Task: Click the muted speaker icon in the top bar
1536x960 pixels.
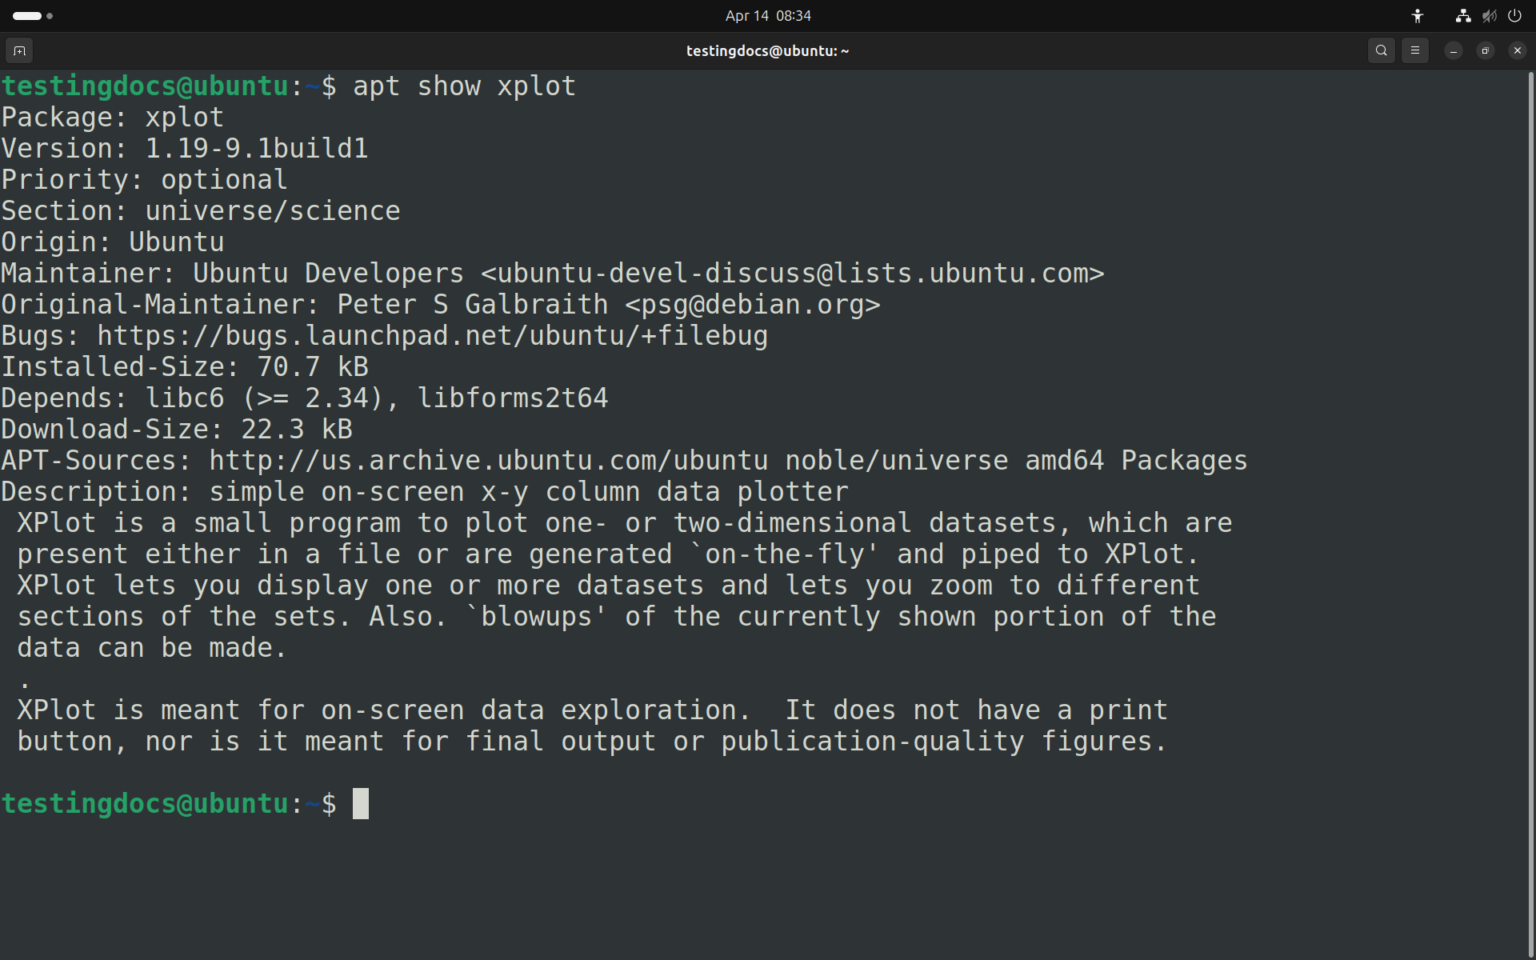Action: click(1489, 15)
